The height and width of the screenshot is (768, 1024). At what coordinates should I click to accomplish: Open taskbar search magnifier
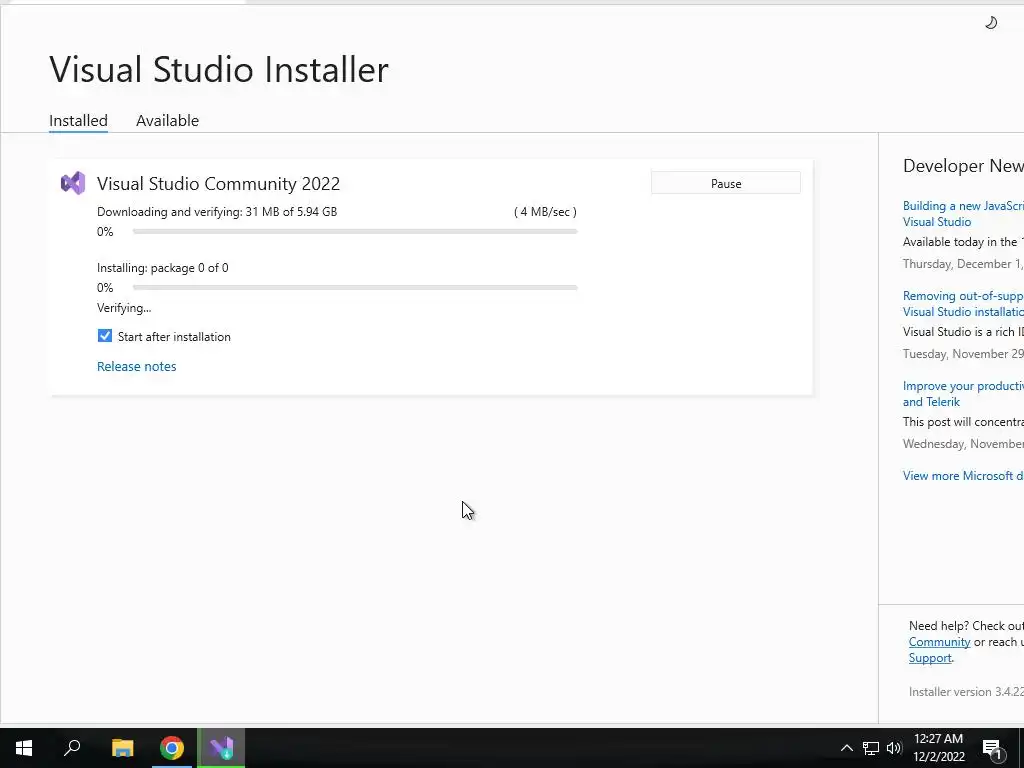[x=72, y=748]
